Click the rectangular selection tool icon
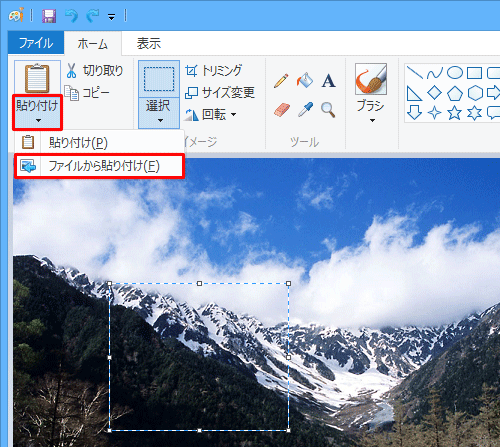The image size is (500, 447). pos(159,79)
